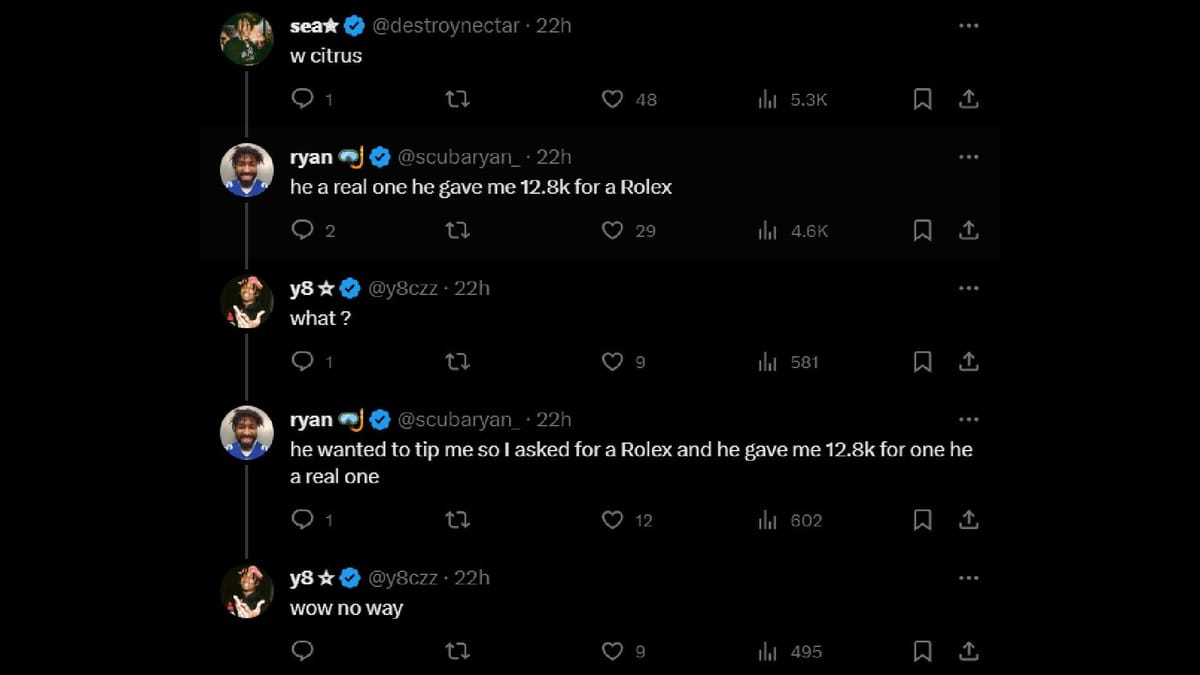Screen dimensions: 1200x675
Task: Open the more menu on ryan's second reply
Action: 968,419
